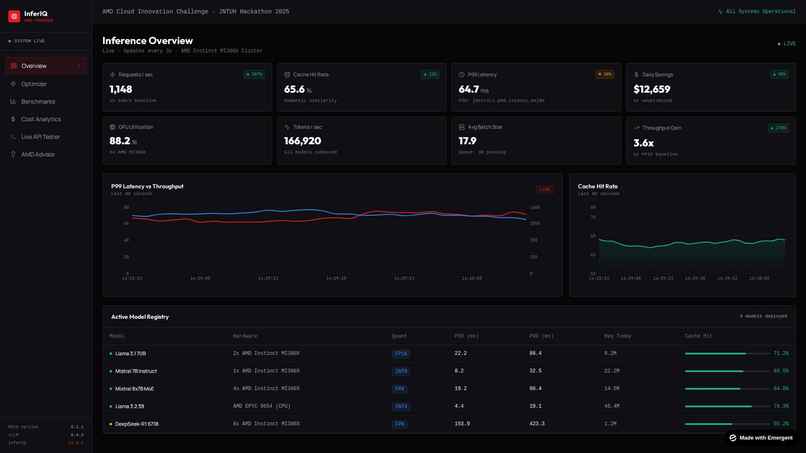Open the Optimizer sidebar item

[x=46, y=84]
